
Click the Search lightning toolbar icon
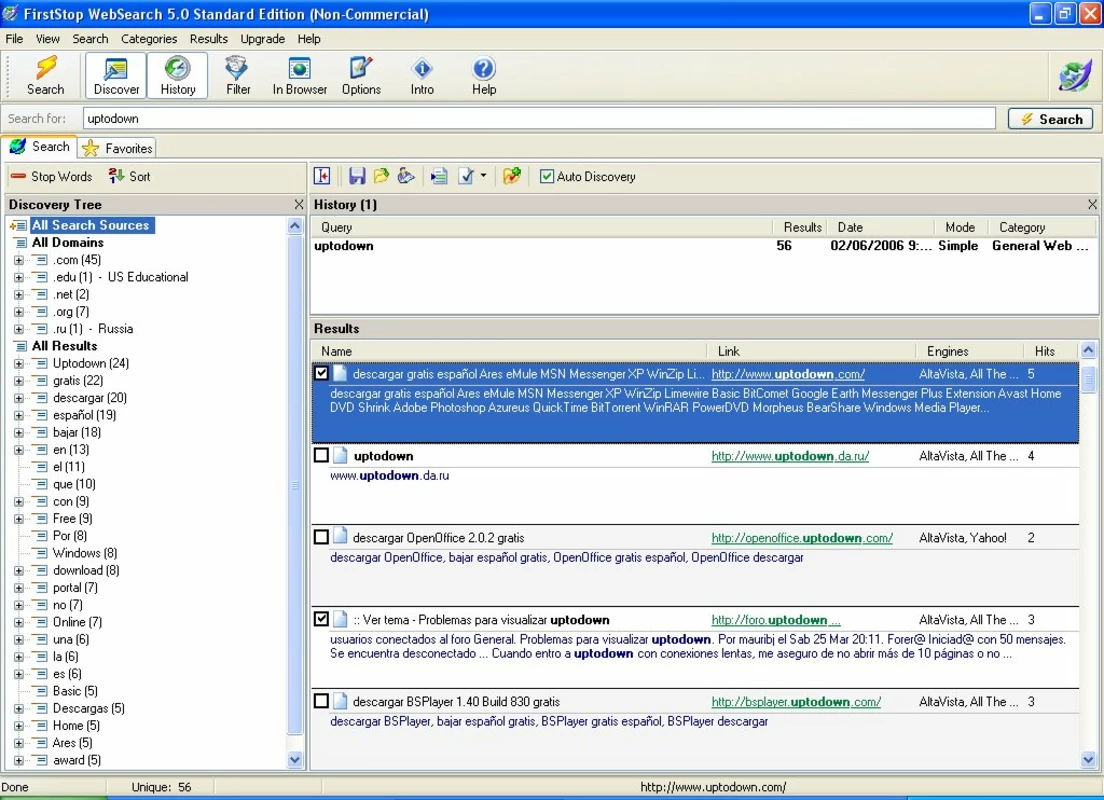[x=46, y=75]
